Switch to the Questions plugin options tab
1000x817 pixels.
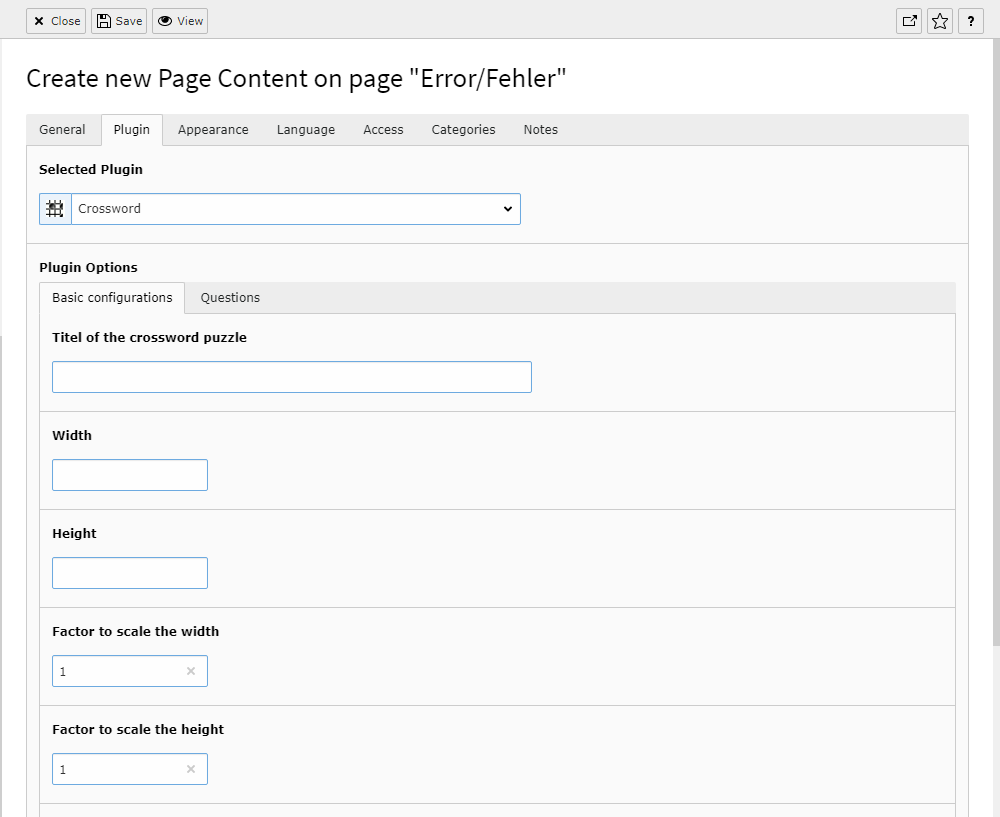[230, 298]
